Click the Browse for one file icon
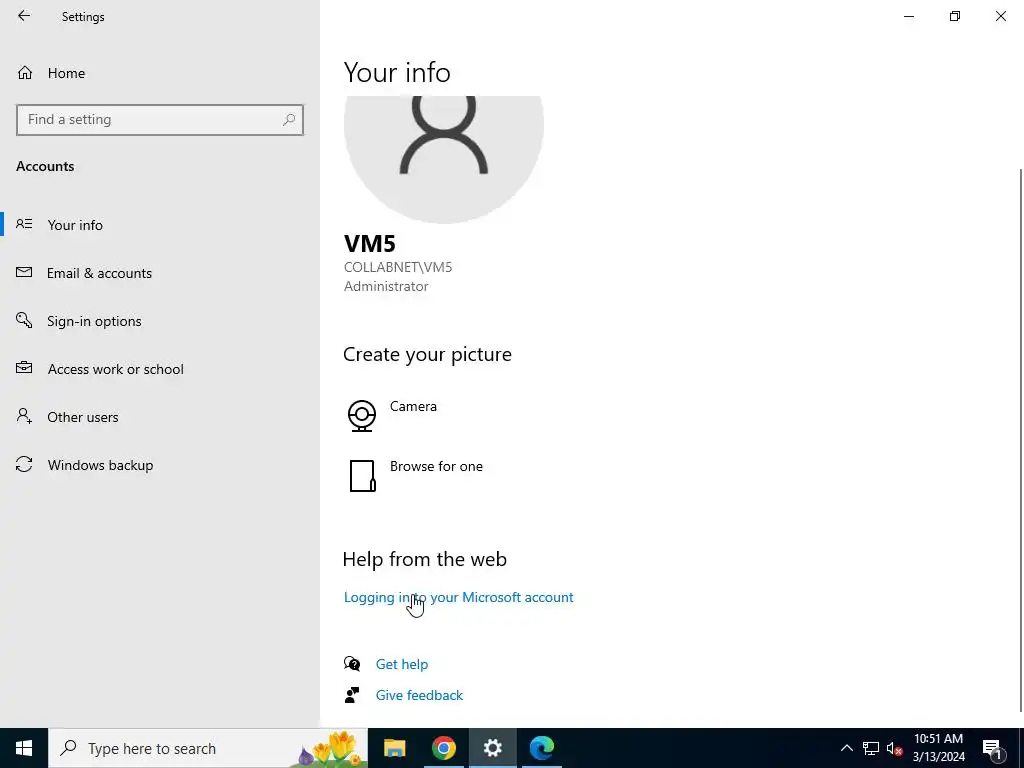The height and width of the screenshot is (768, 1024). click(x=362, y=475)
